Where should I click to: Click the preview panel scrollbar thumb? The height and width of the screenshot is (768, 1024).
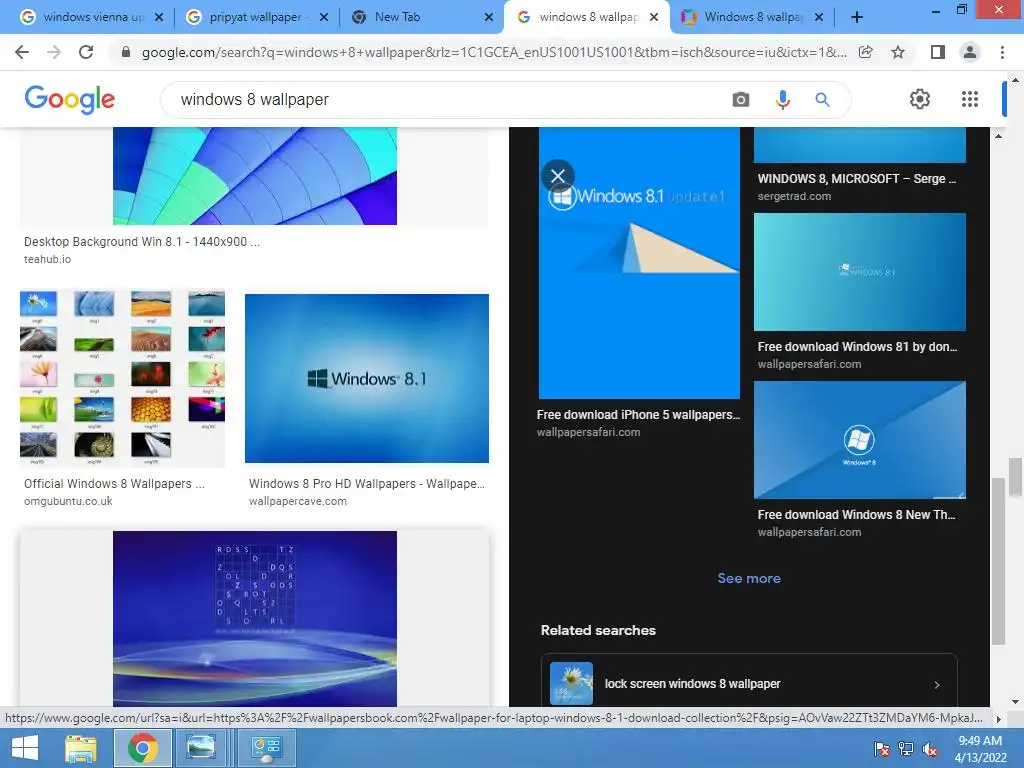tap(997, 562)
